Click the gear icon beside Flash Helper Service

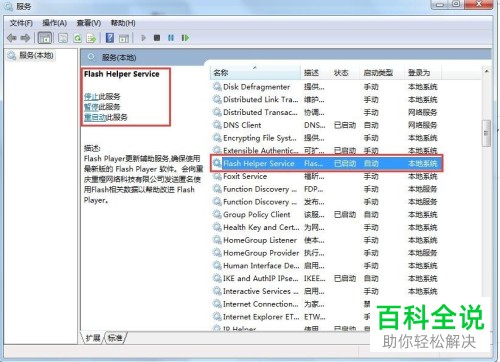pos(217,163)
